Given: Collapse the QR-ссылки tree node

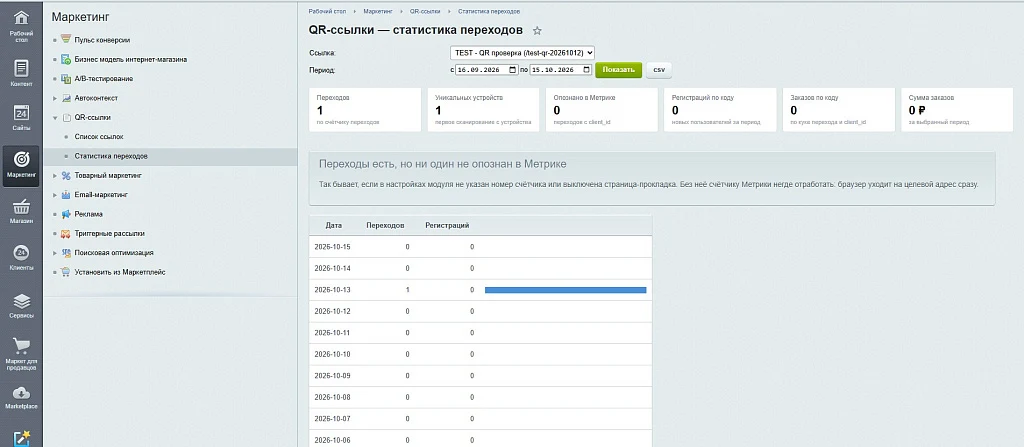Looking at the screenshot, I should tap(55, 118).
